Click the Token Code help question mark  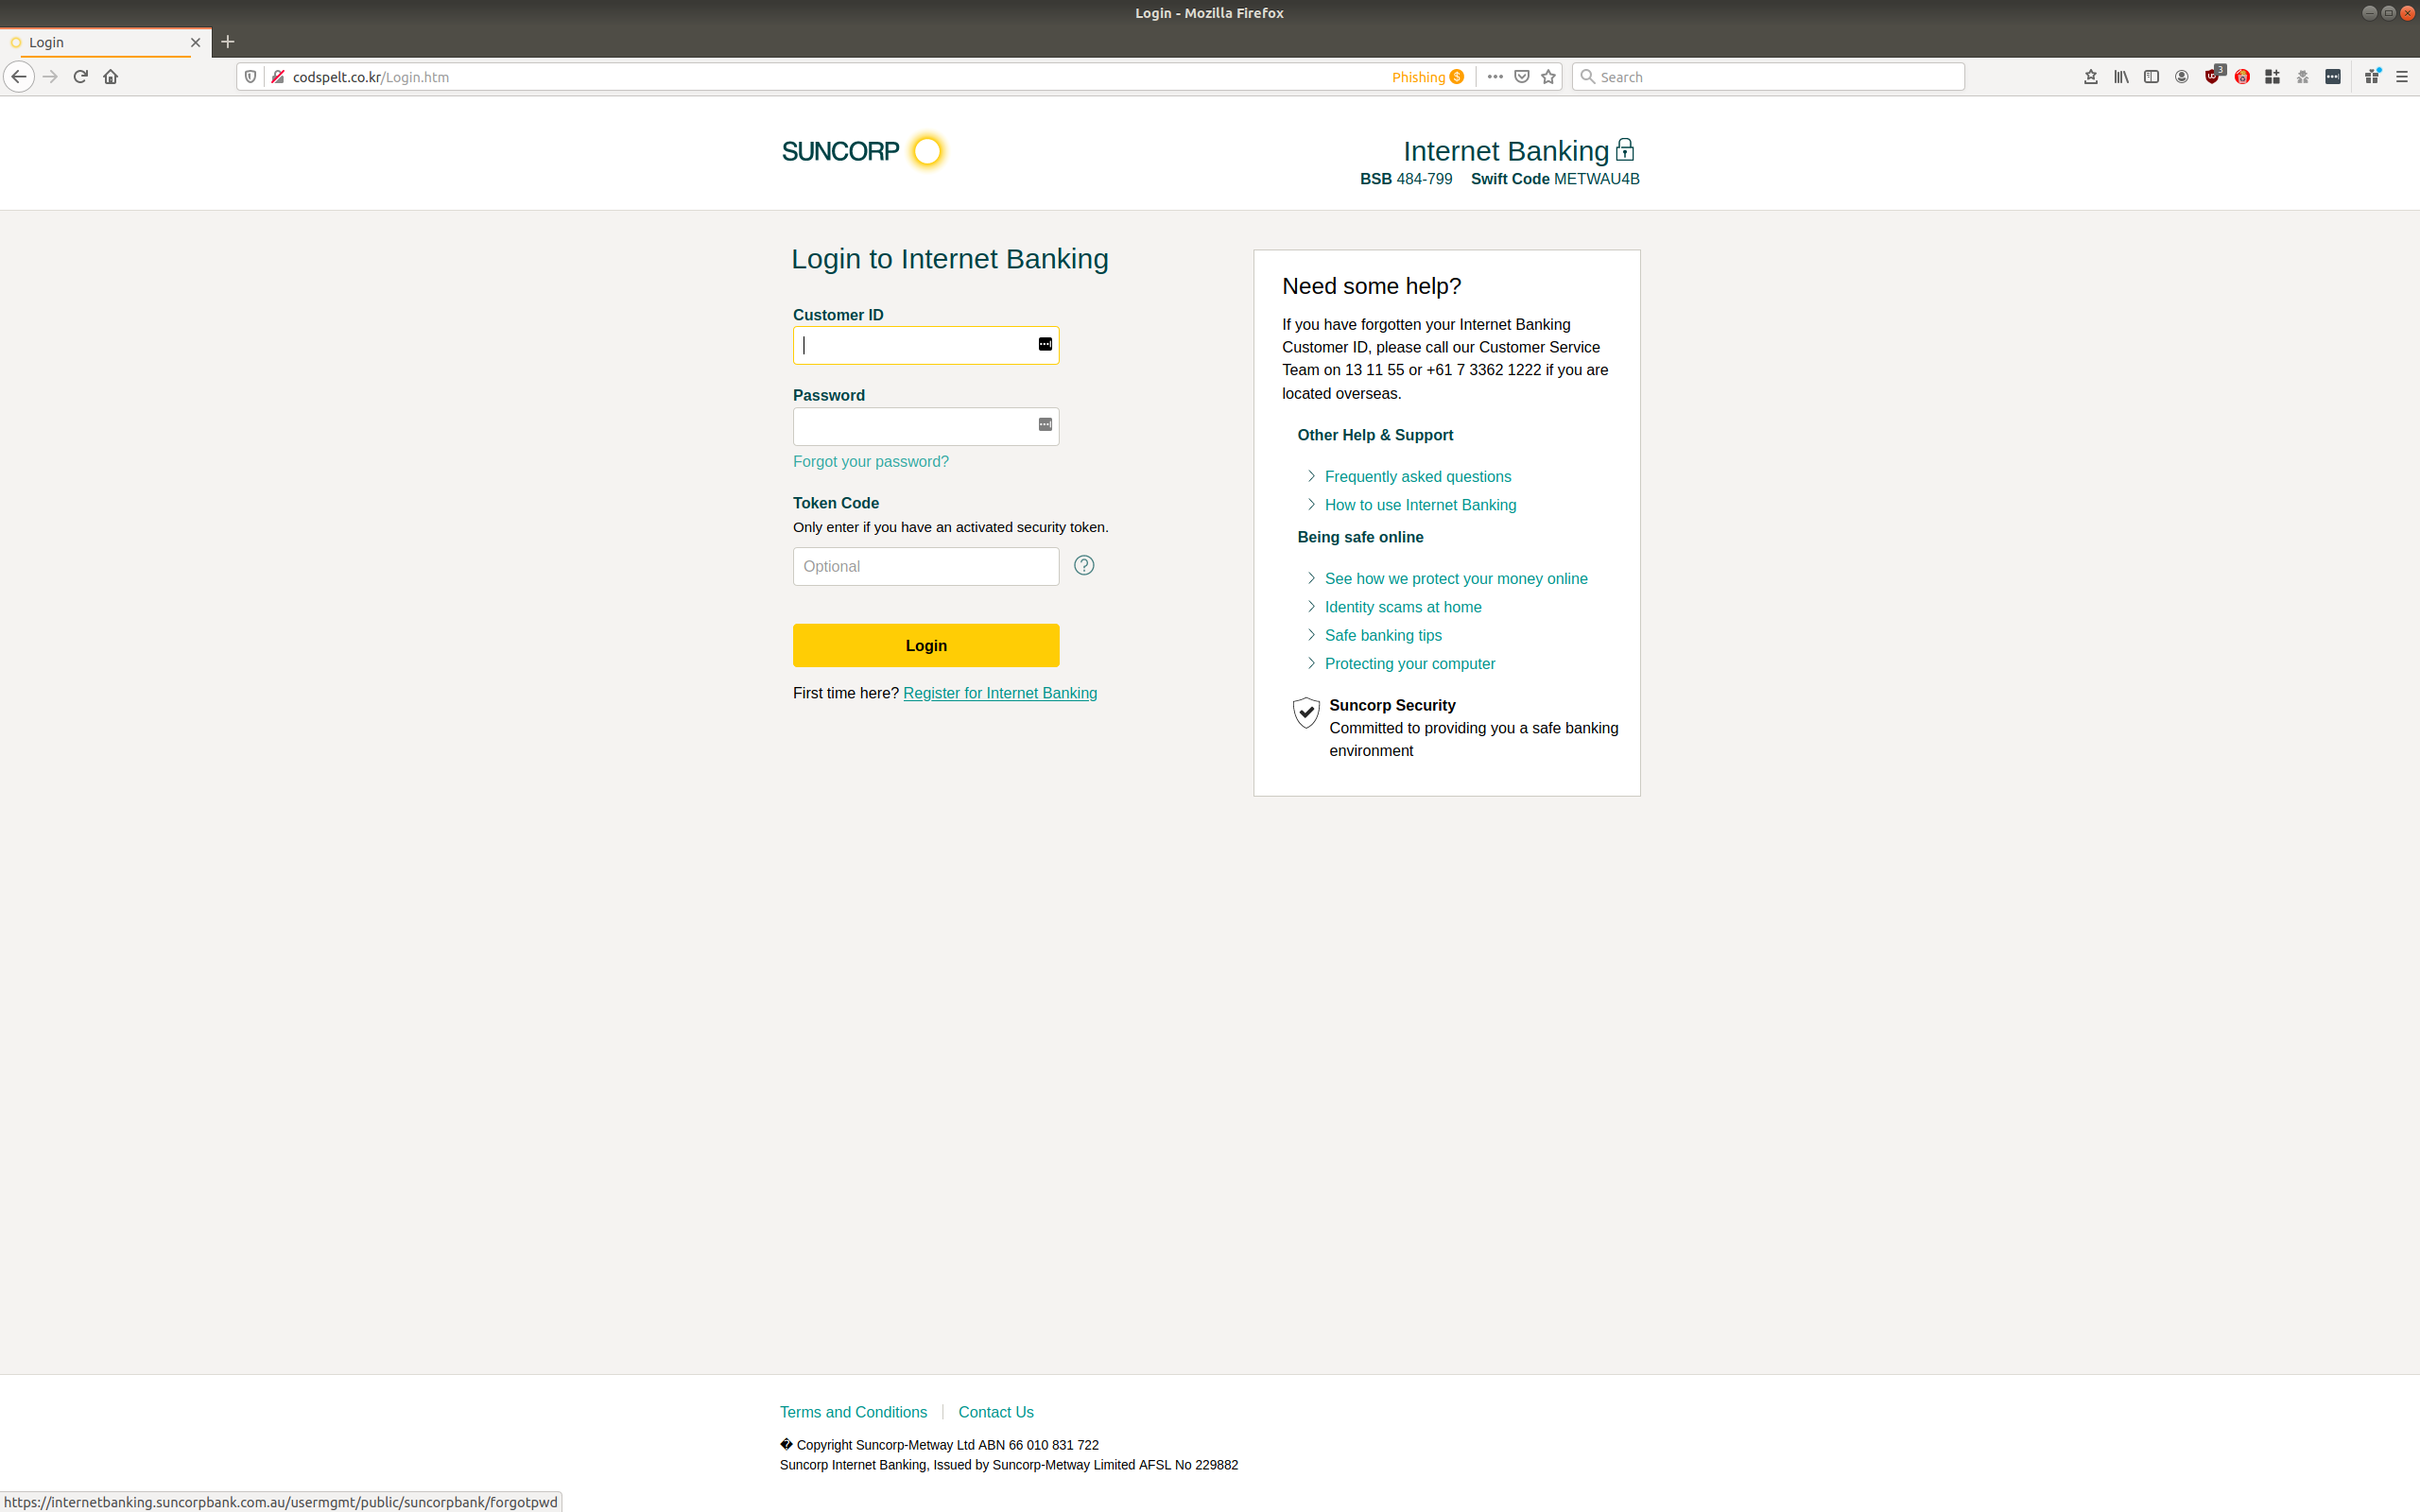(1084, 565)
